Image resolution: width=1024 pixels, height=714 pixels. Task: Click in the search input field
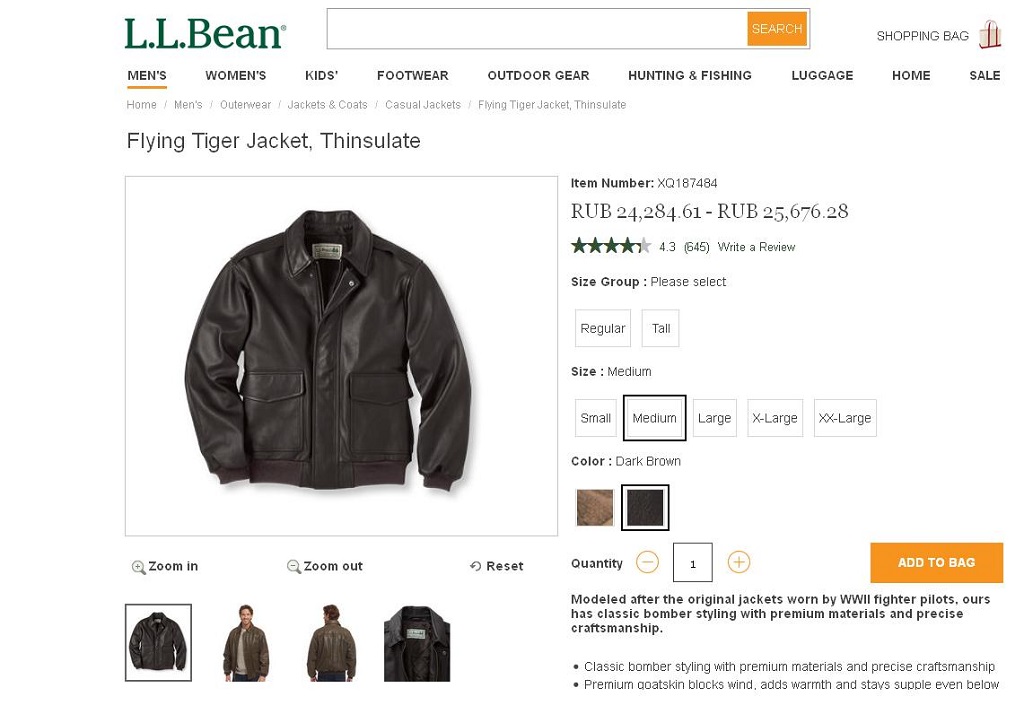point(537,29)
